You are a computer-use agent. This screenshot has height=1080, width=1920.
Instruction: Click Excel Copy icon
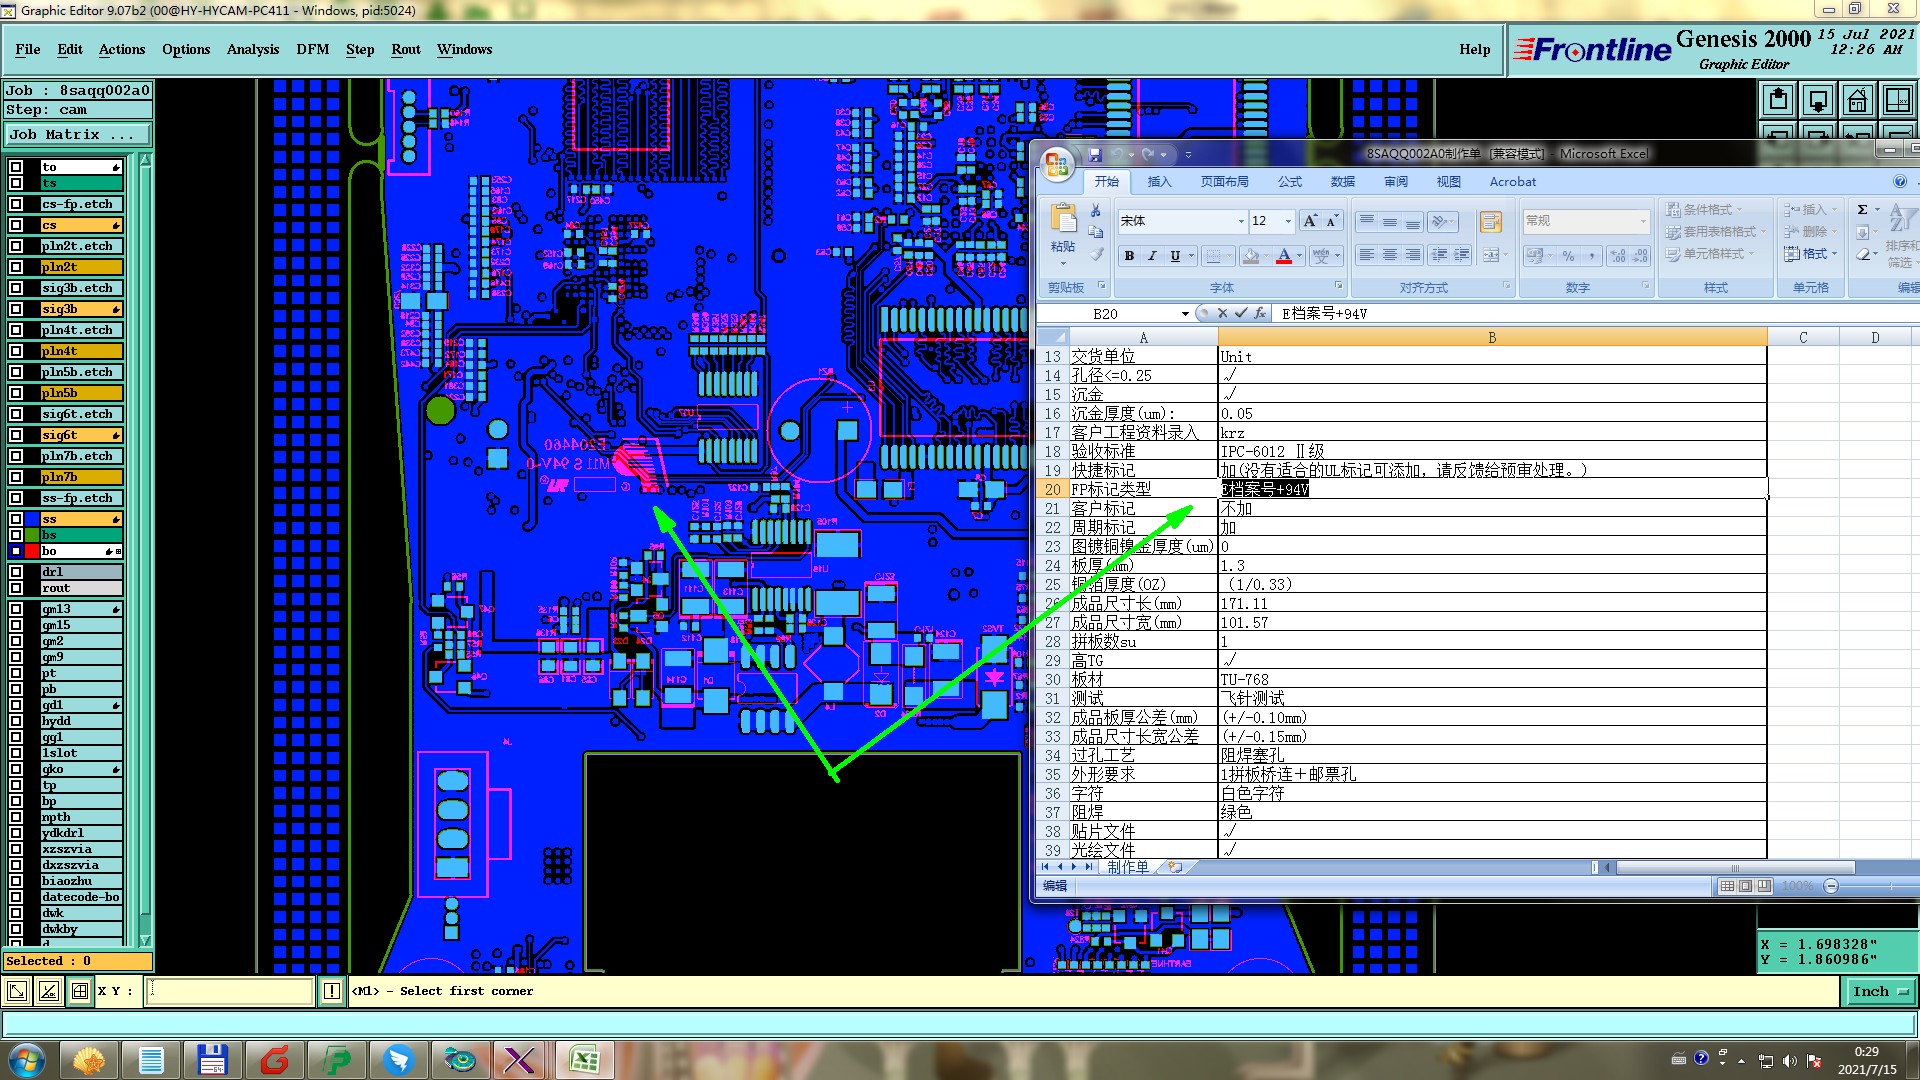click(x=1096, y=232)
